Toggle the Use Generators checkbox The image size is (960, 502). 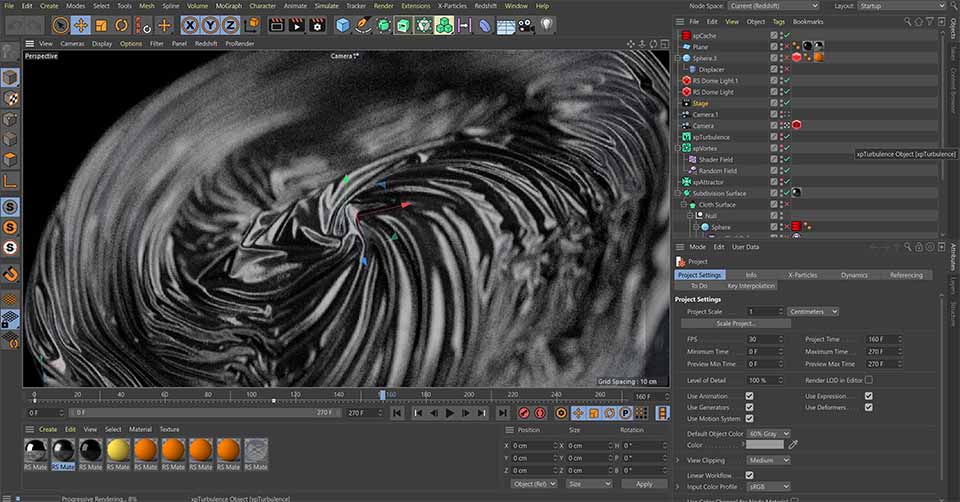tap(749, 407)
